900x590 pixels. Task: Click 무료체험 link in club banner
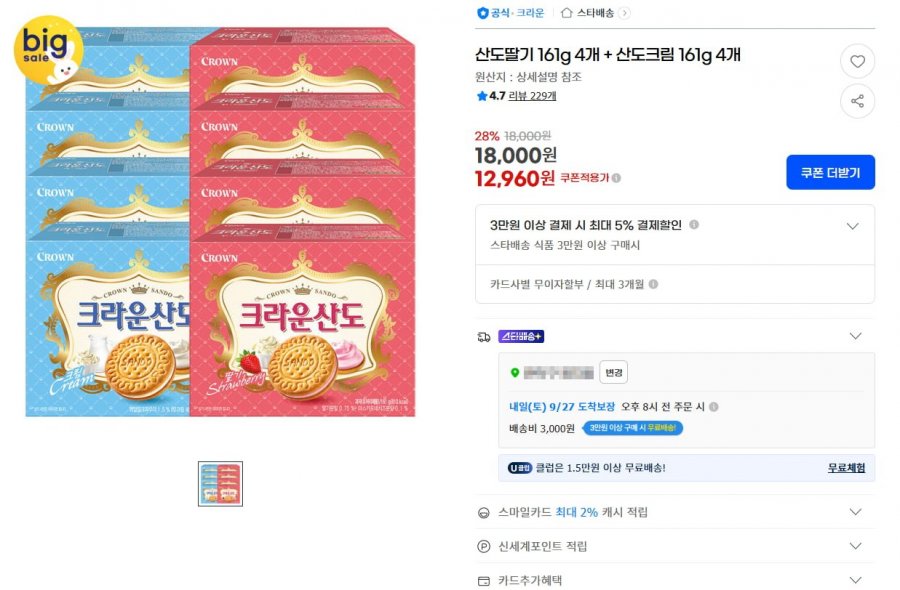(846, 468)
